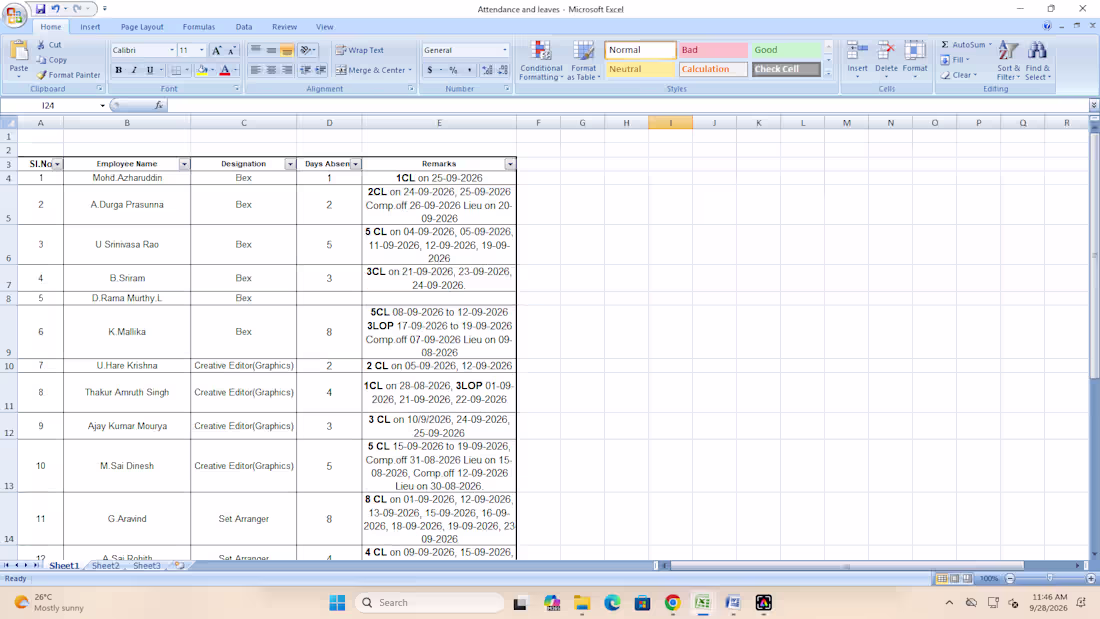Open Conditional Formatting menu
The height and width of the screenshot is (619, 1100).
(x=541, y=61)
